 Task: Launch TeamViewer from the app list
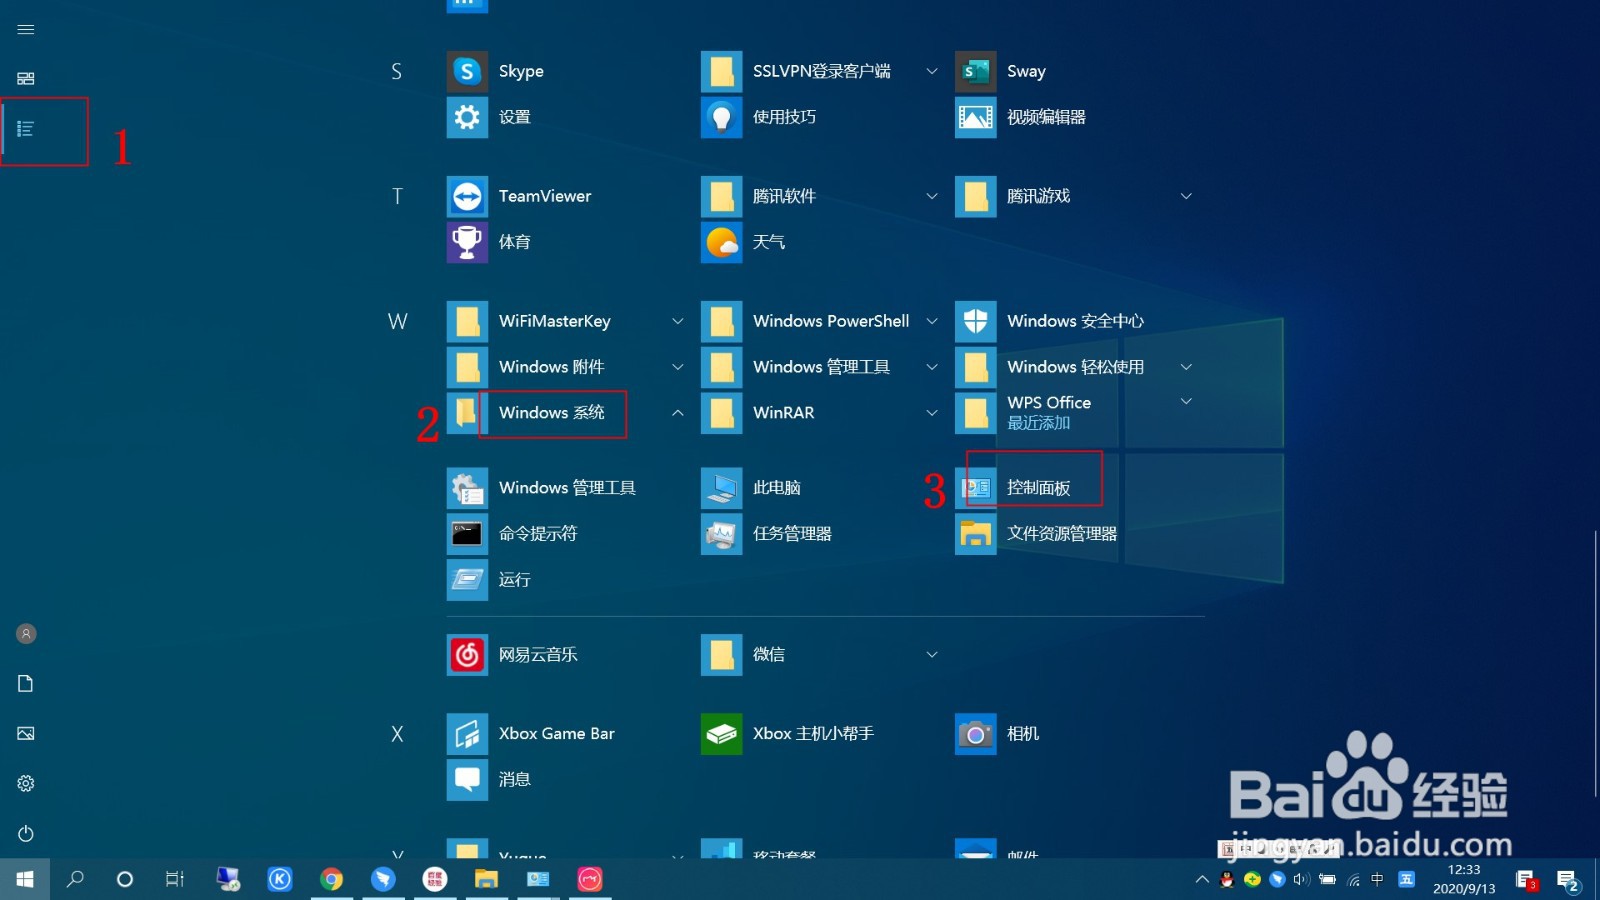click(x=545, y=196)
